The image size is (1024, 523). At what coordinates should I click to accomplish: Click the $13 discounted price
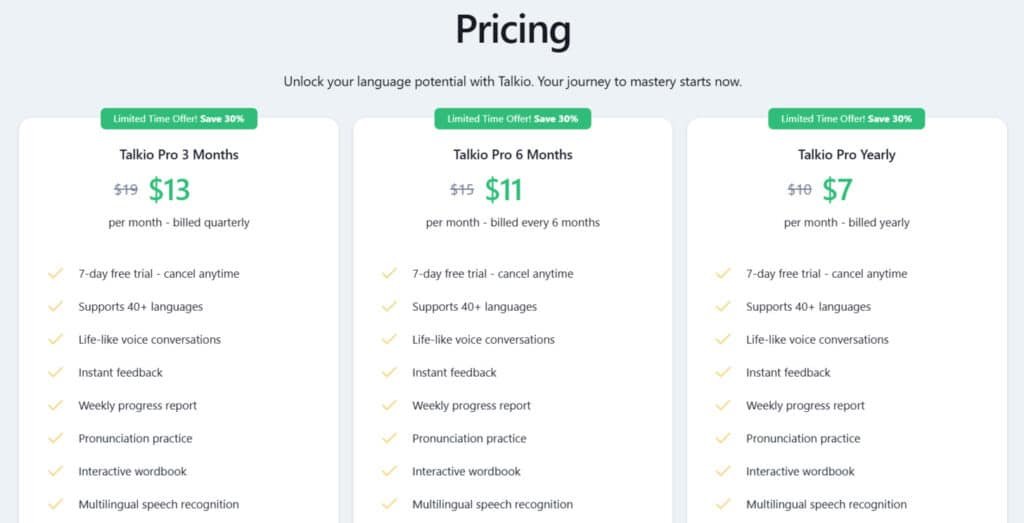click(169, 189)
